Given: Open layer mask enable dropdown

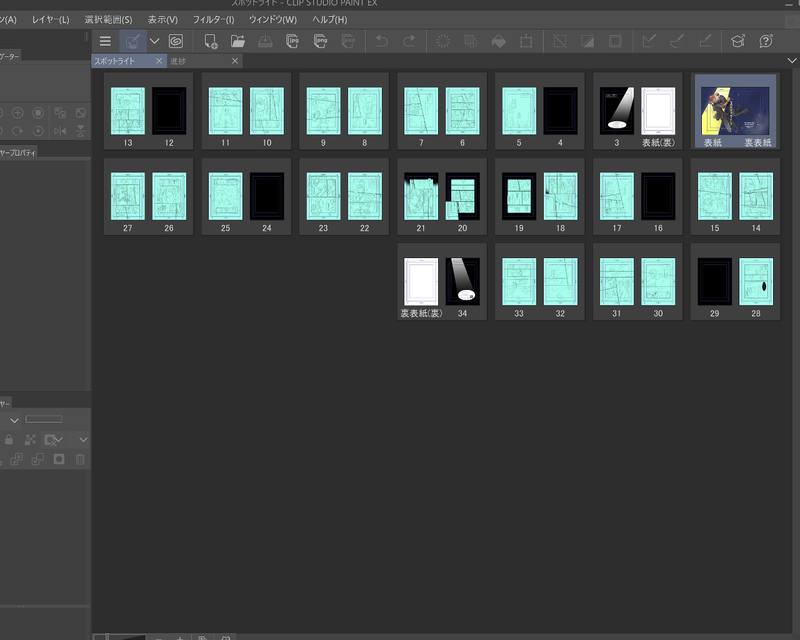Looking at the screenshot, I should point(54,440).
